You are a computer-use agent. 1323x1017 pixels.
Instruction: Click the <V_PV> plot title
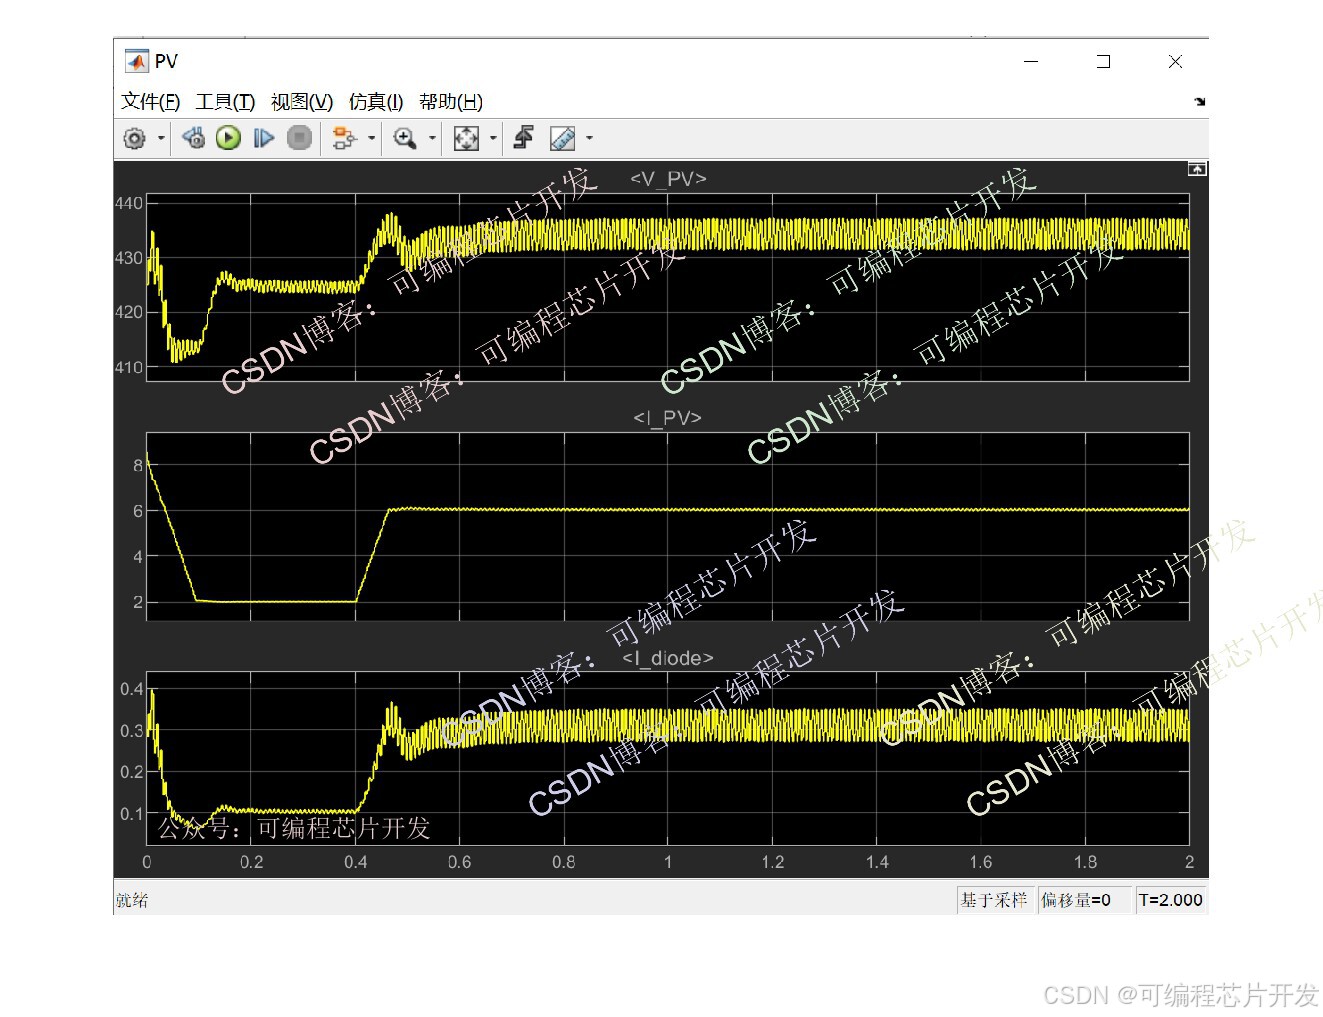click(x=668, y=179)
